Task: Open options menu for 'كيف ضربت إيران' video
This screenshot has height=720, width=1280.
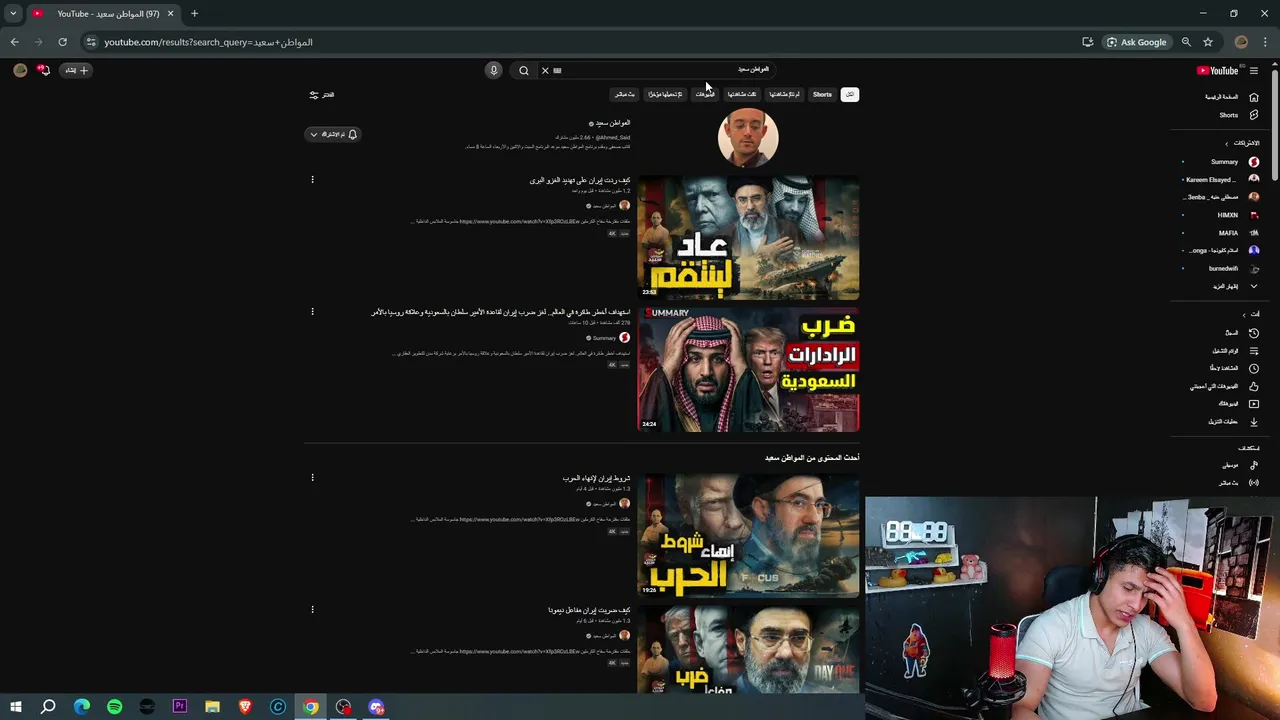Action: coord(312,610)
